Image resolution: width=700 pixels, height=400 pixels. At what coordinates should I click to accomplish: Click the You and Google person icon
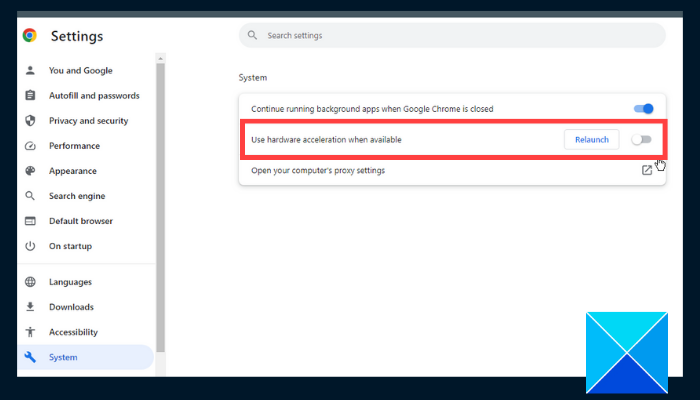coord(30,71)
